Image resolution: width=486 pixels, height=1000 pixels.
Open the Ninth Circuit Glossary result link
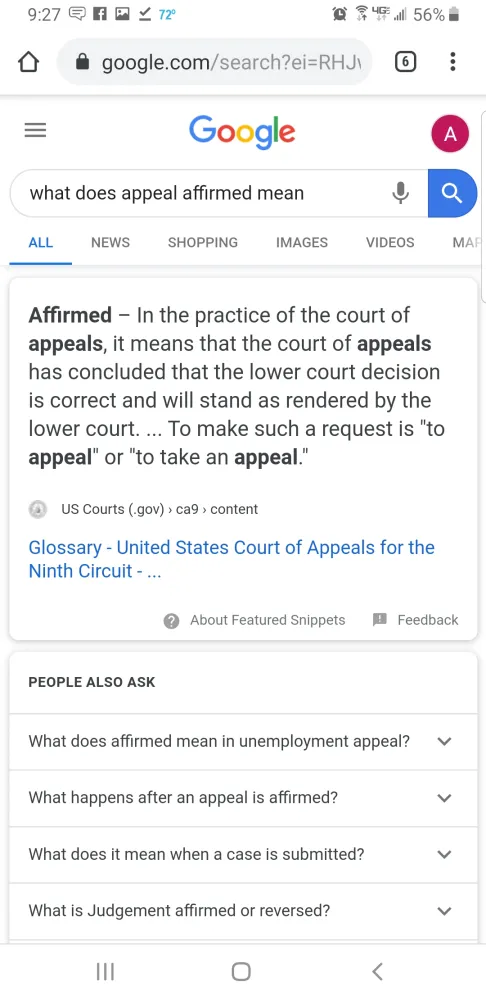tap(232, 559)
